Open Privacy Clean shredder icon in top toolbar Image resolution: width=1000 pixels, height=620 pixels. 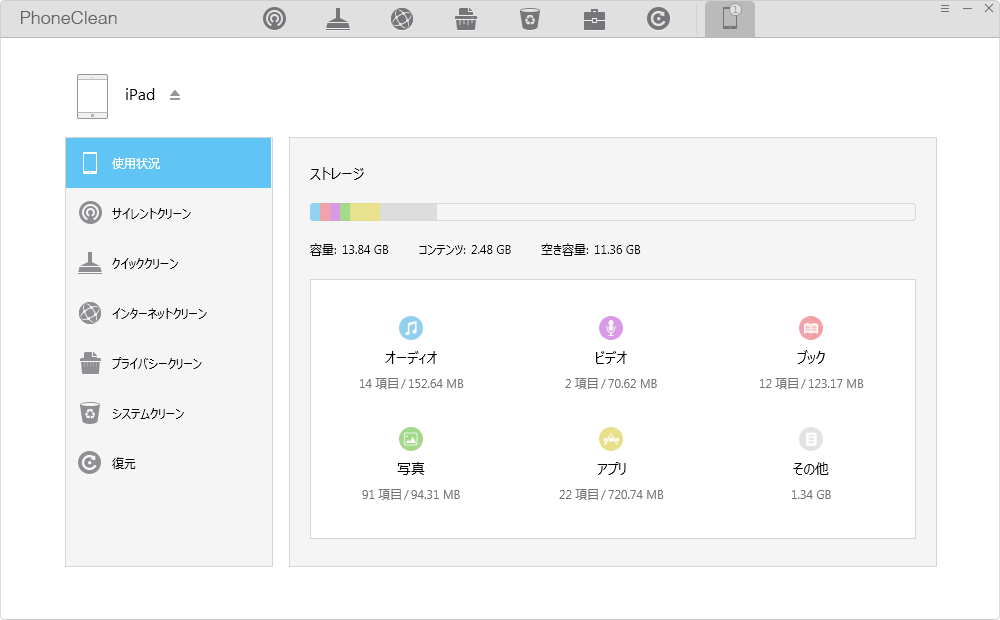[x=466, y=18]
